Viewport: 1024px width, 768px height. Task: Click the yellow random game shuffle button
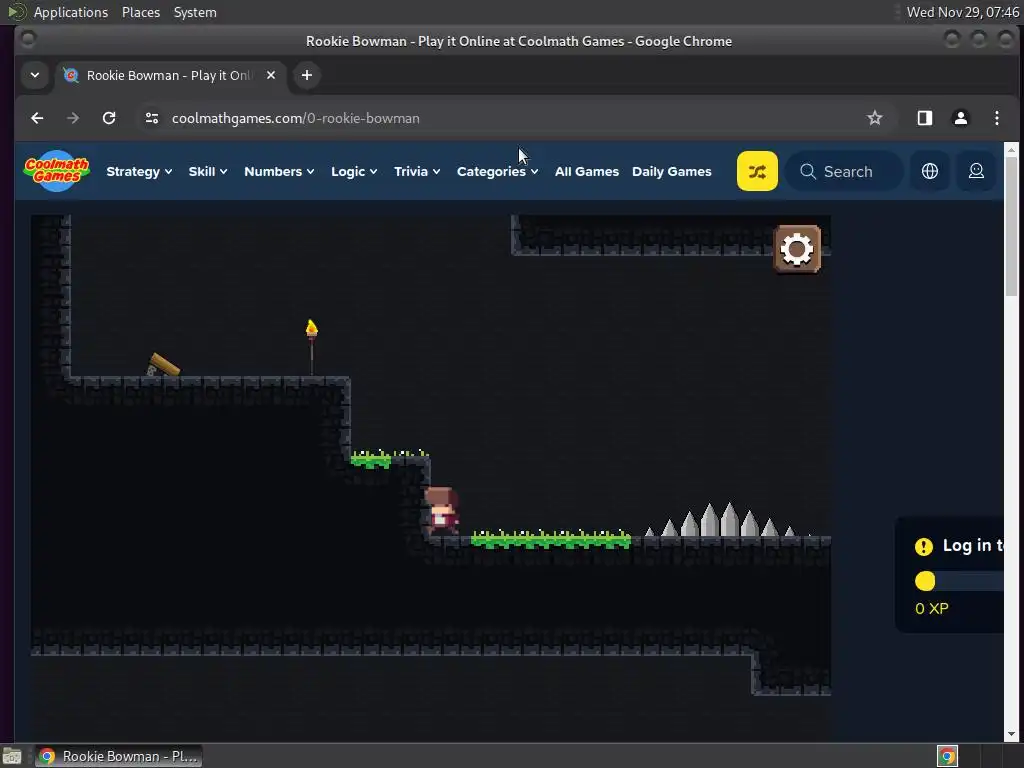(x=757, y=171)
